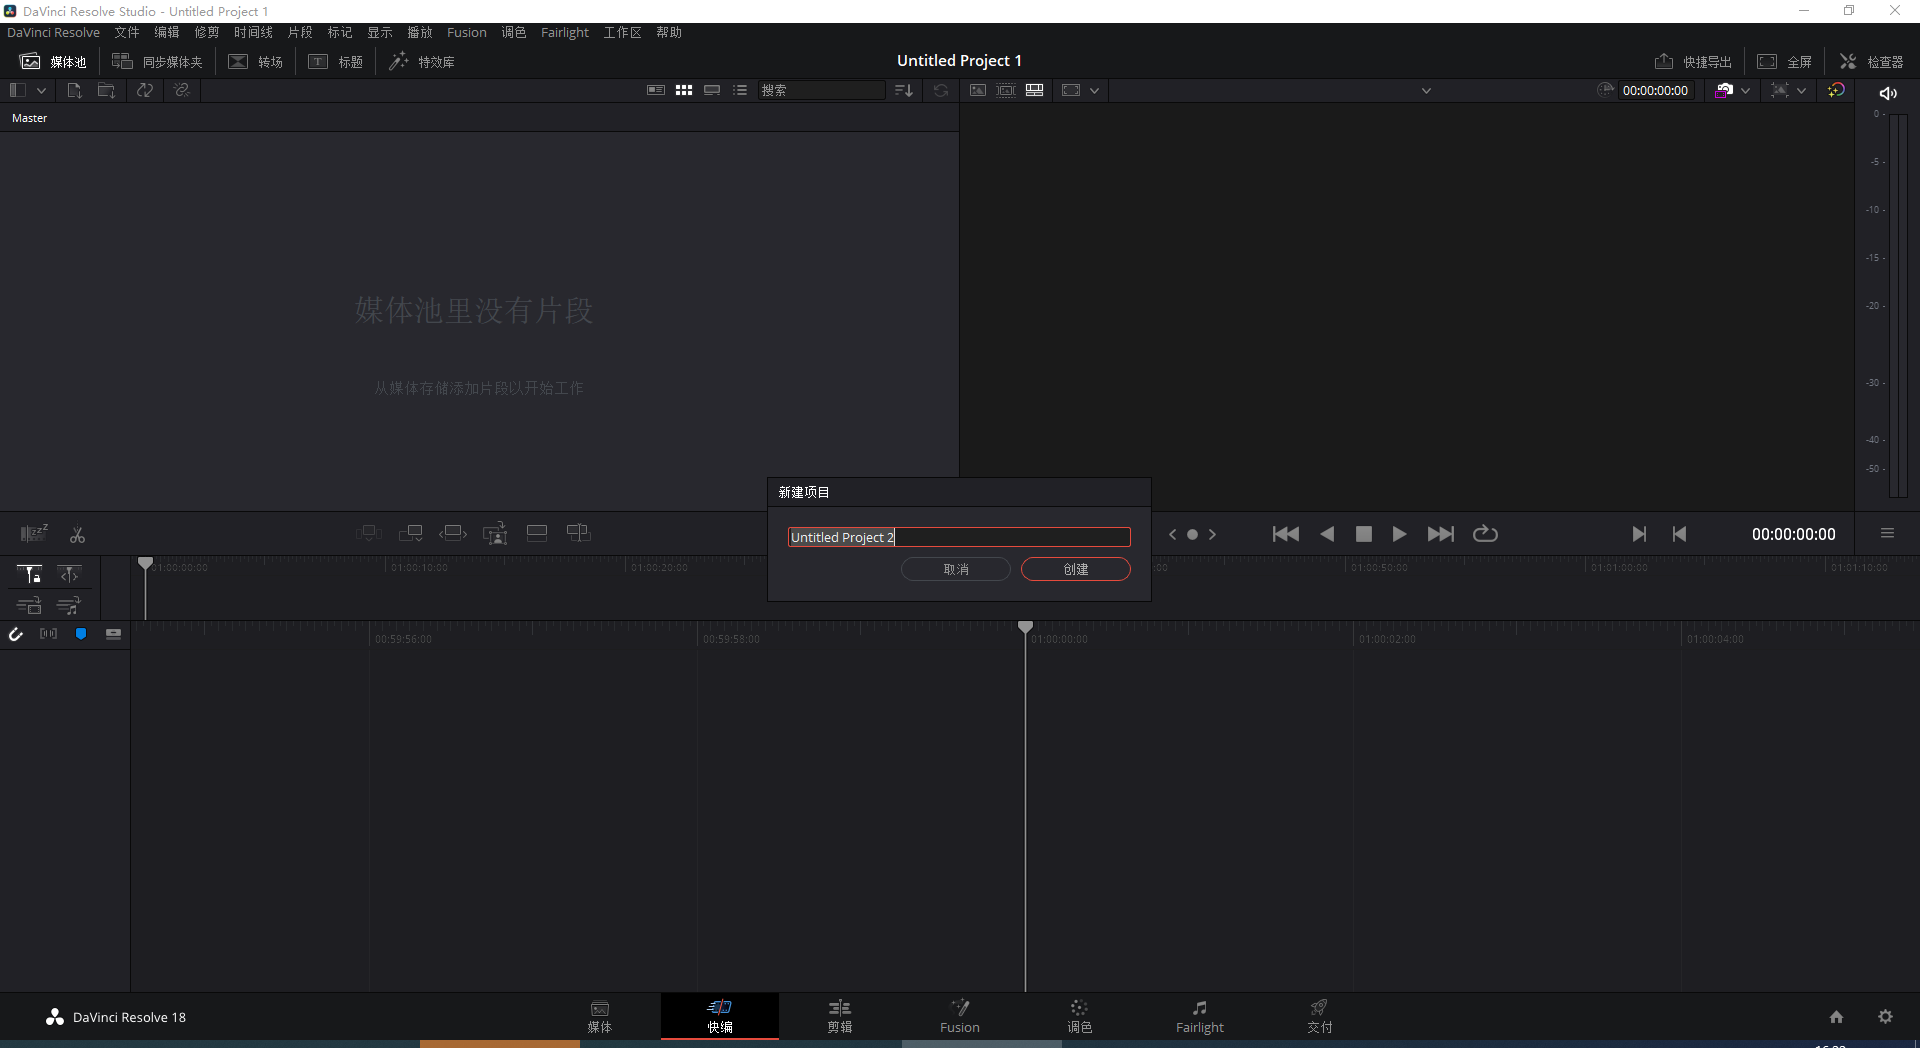This screenshot has width=1920, height=1048.
Task: Open the 特效库 effects library
Action: click(422, 61)
